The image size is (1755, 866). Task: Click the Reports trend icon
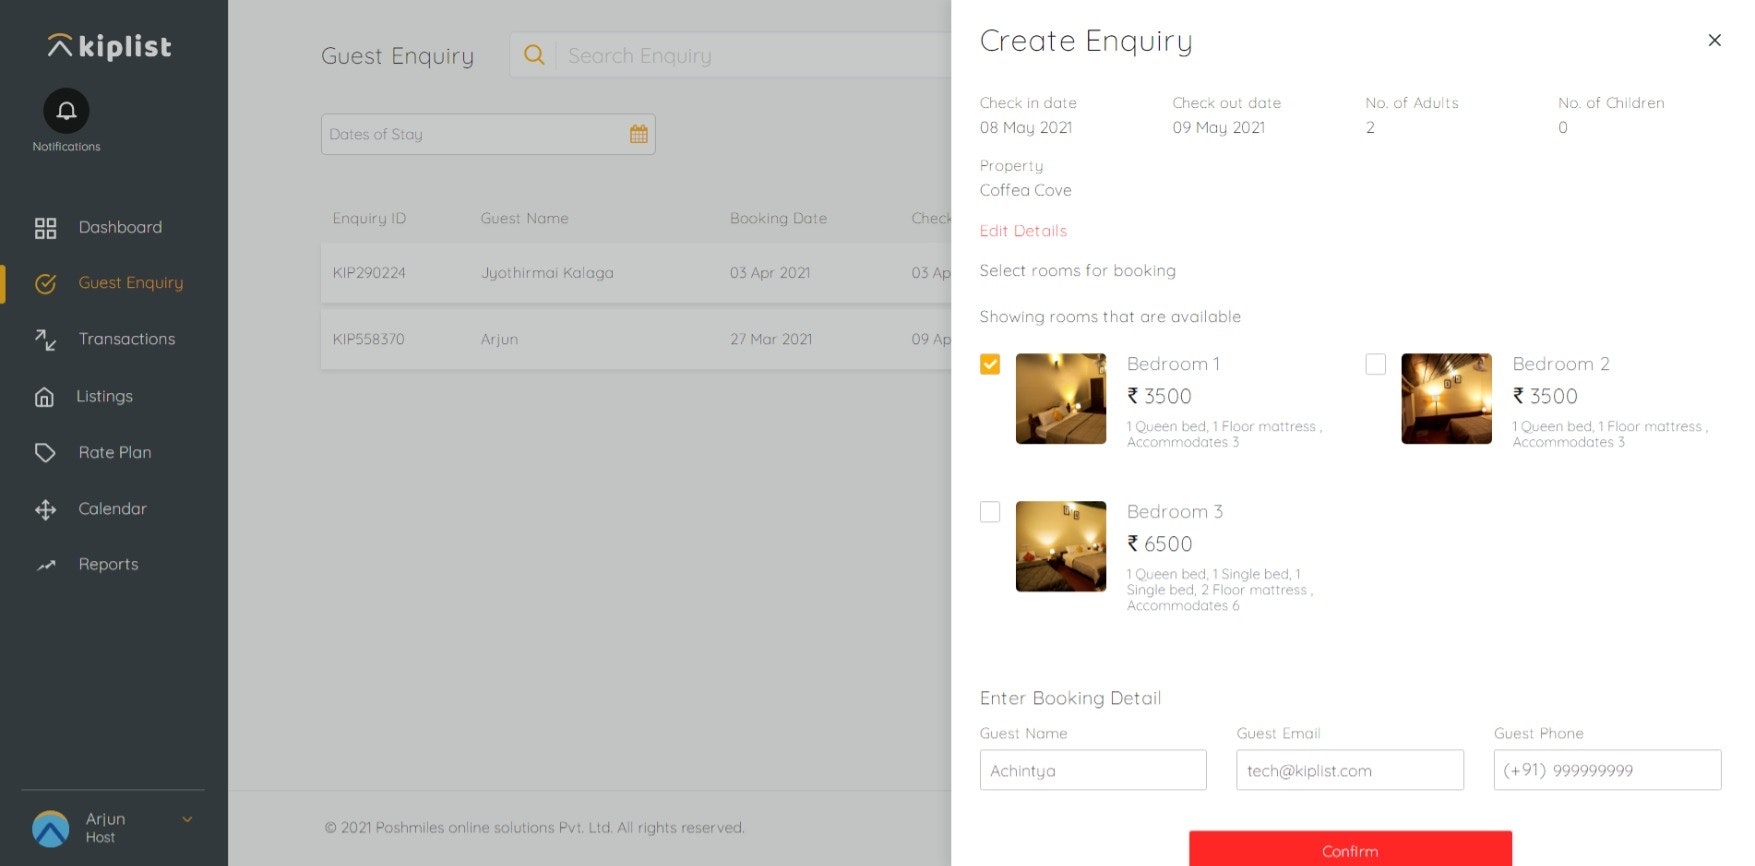tap(45, 565)
